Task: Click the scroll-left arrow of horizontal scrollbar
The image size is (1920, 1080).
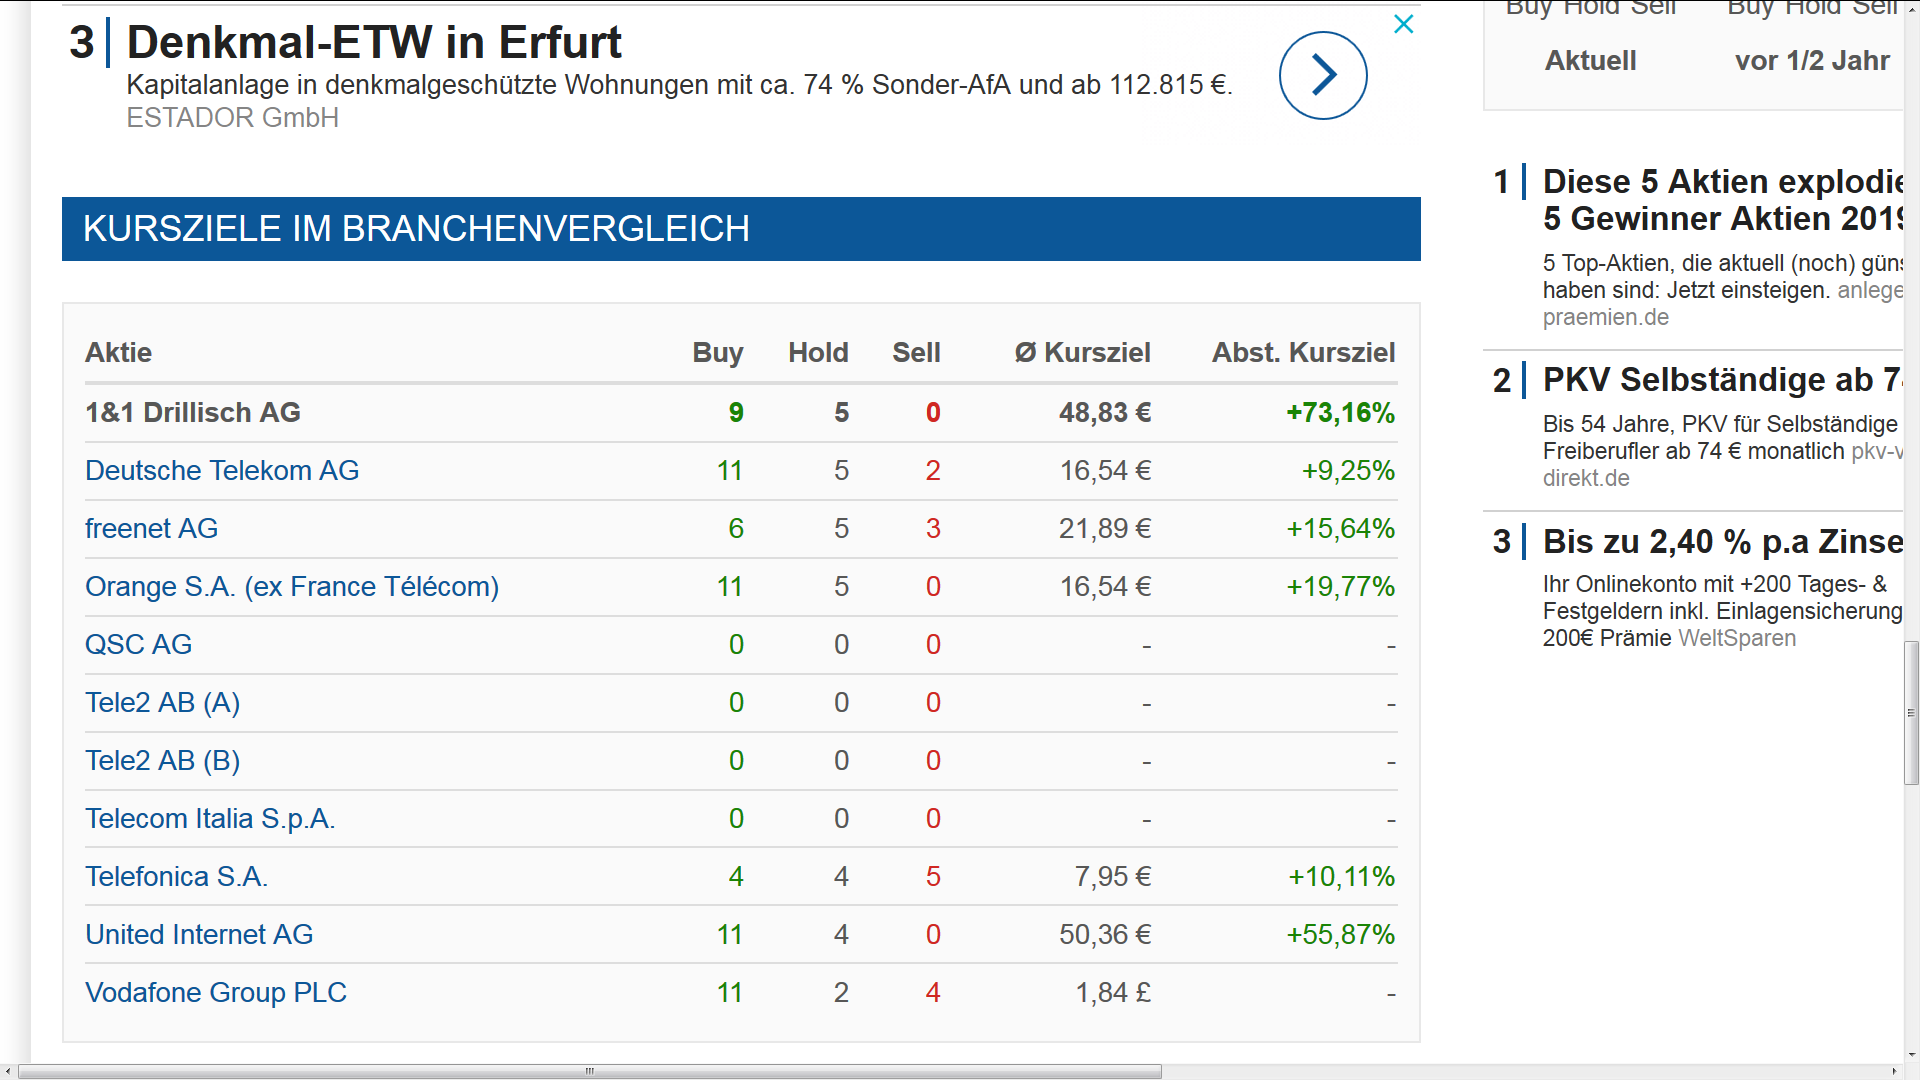Action: point(8,1071)
